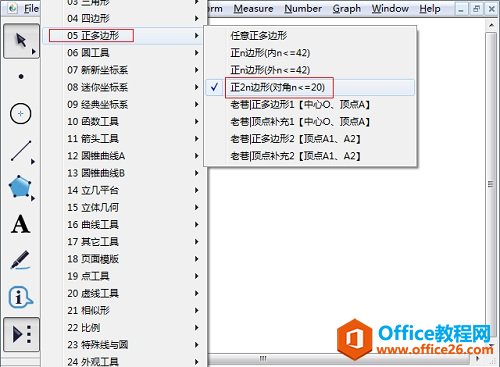Toggle checked 正2n边形(对角n<=20) tool
This screenshot has height=367, width=500.
coord(310,87)
